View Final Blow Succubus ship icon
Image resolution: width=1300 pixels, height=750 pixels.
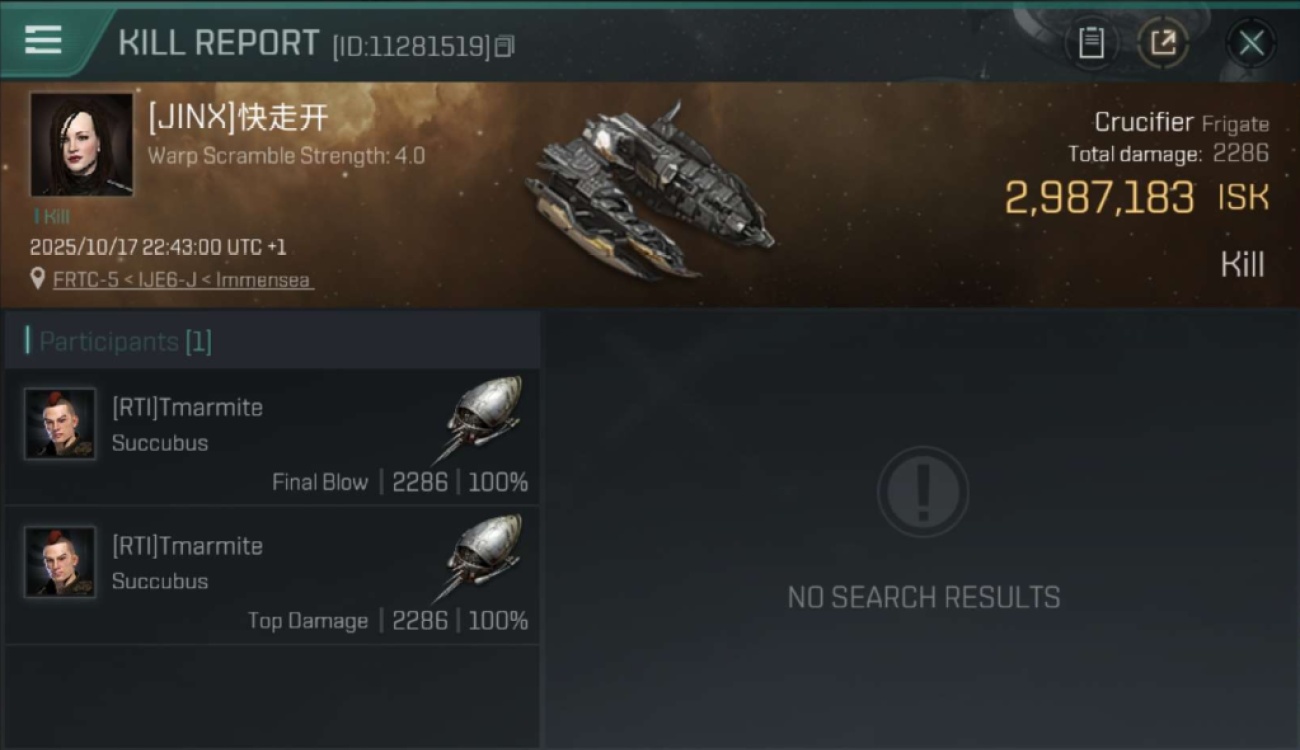coord(479,418)
